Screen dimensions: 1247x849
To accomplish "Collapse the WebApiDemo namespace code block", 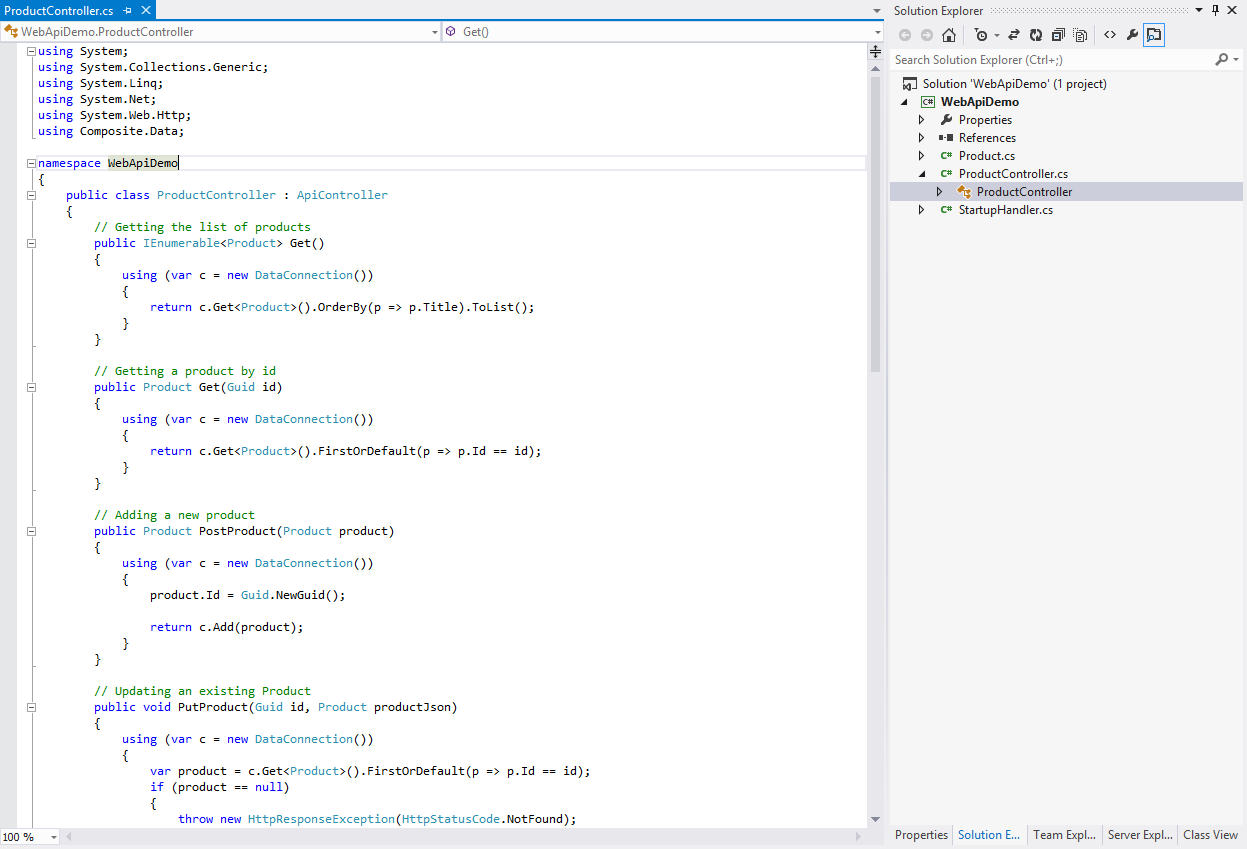I will click(x=31, y=163).
